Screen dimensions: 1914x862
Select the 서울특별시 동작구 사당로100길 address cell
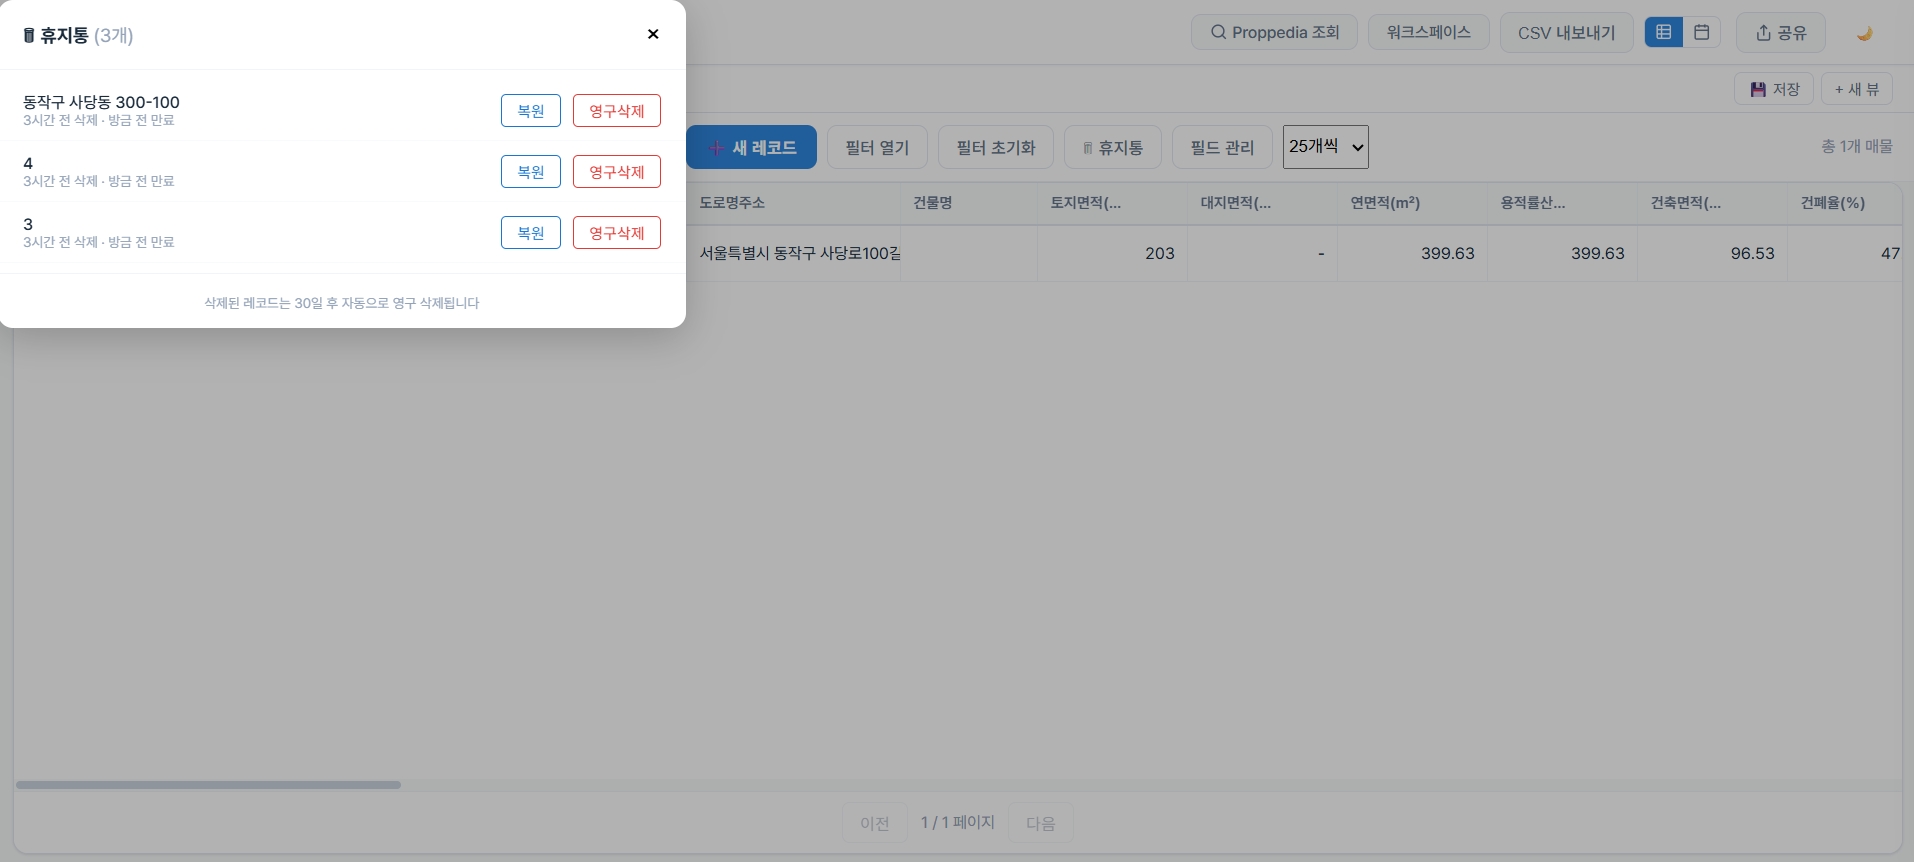tap(794, 254)
